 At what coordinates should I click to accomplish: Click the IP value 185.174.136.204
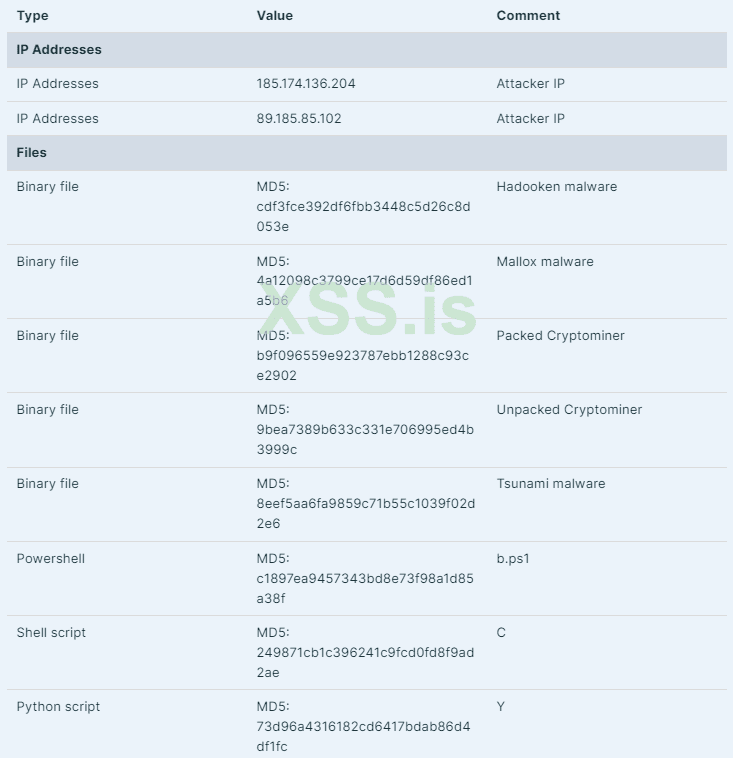click(306, 84)
